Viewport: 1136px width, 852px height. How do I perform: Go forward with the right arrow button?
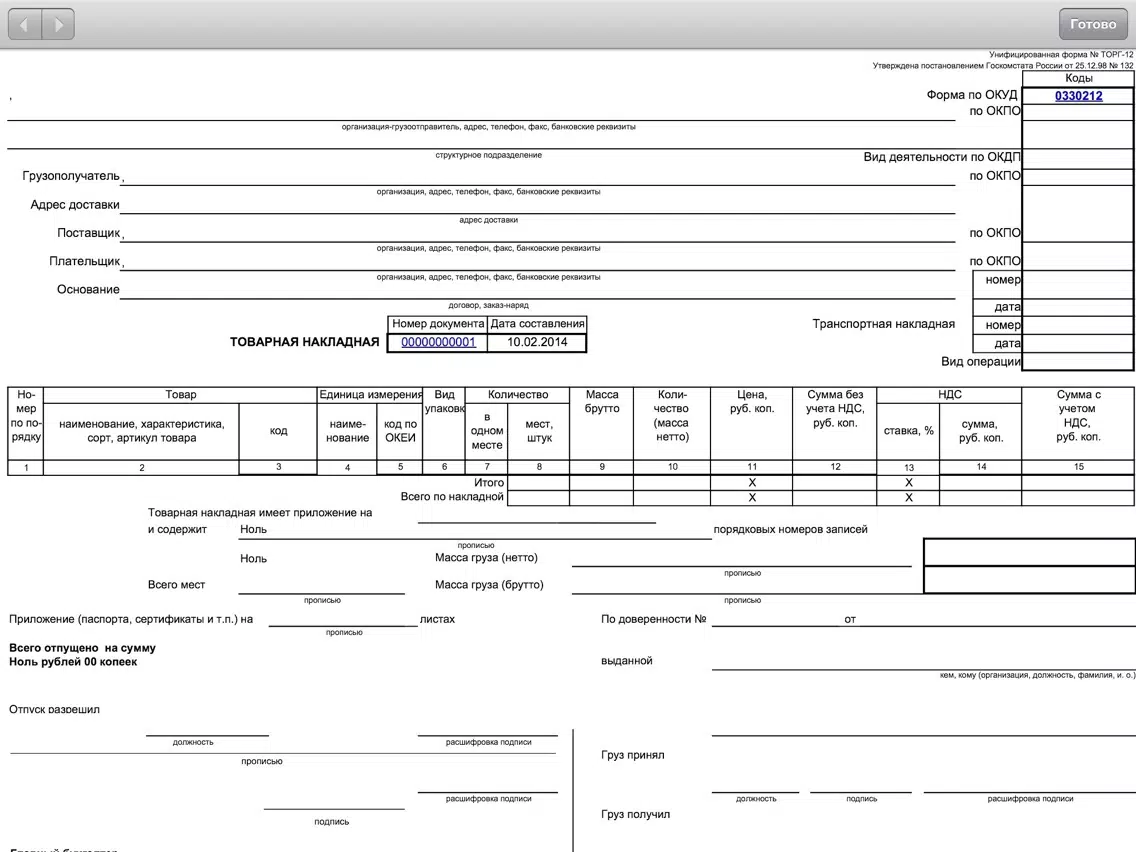59,24
